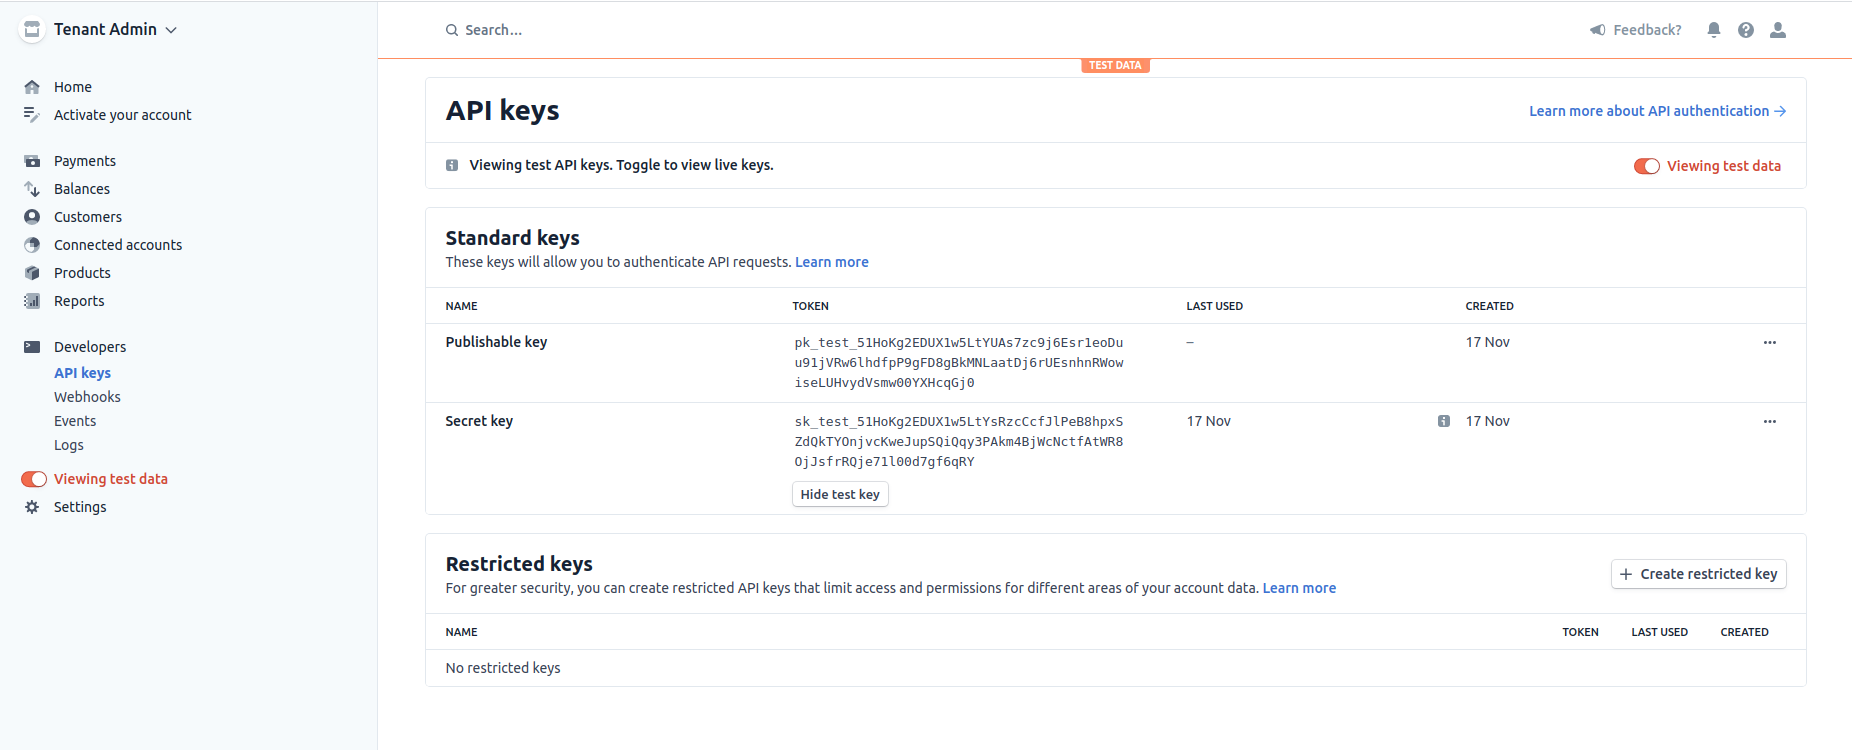Go to the Payments section
Screen dimensions: 1852x750
[84, 161]
